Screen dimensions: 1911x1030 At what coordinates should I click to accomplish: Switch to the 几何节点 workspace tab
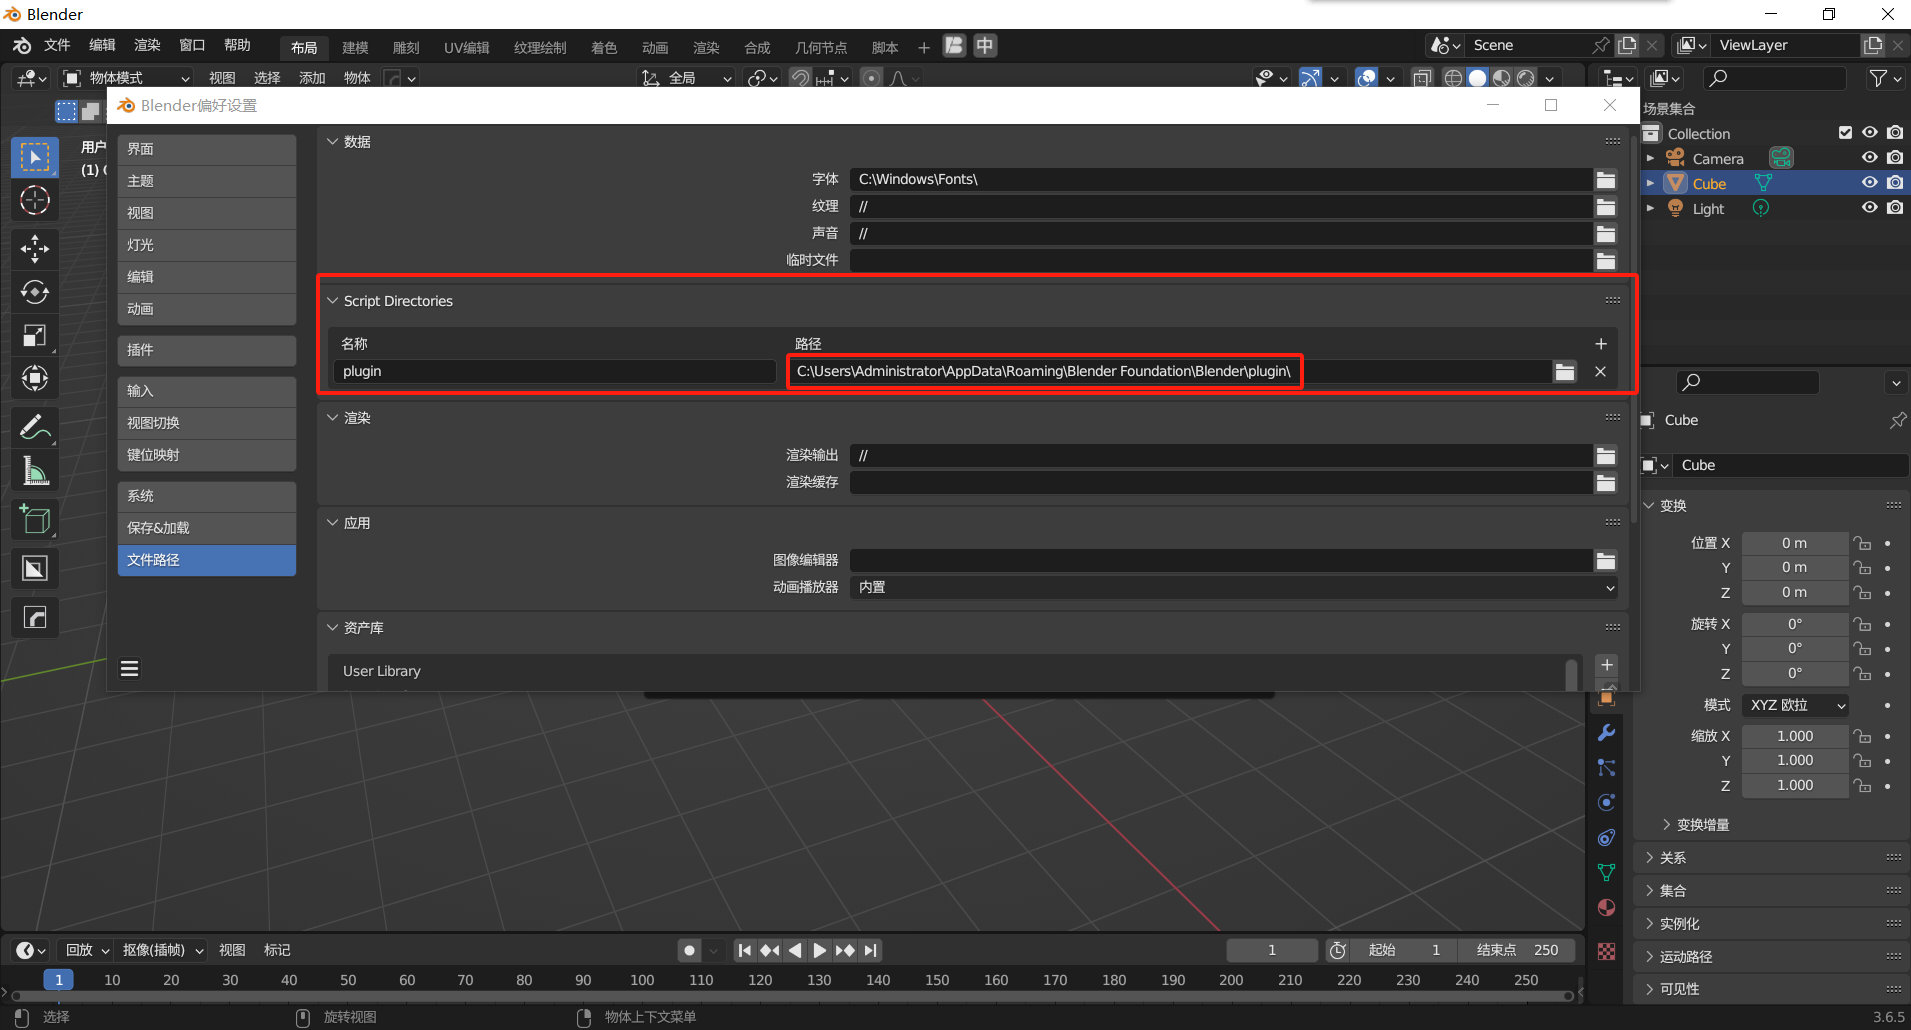pyautogui.click(x=821, y=47)
